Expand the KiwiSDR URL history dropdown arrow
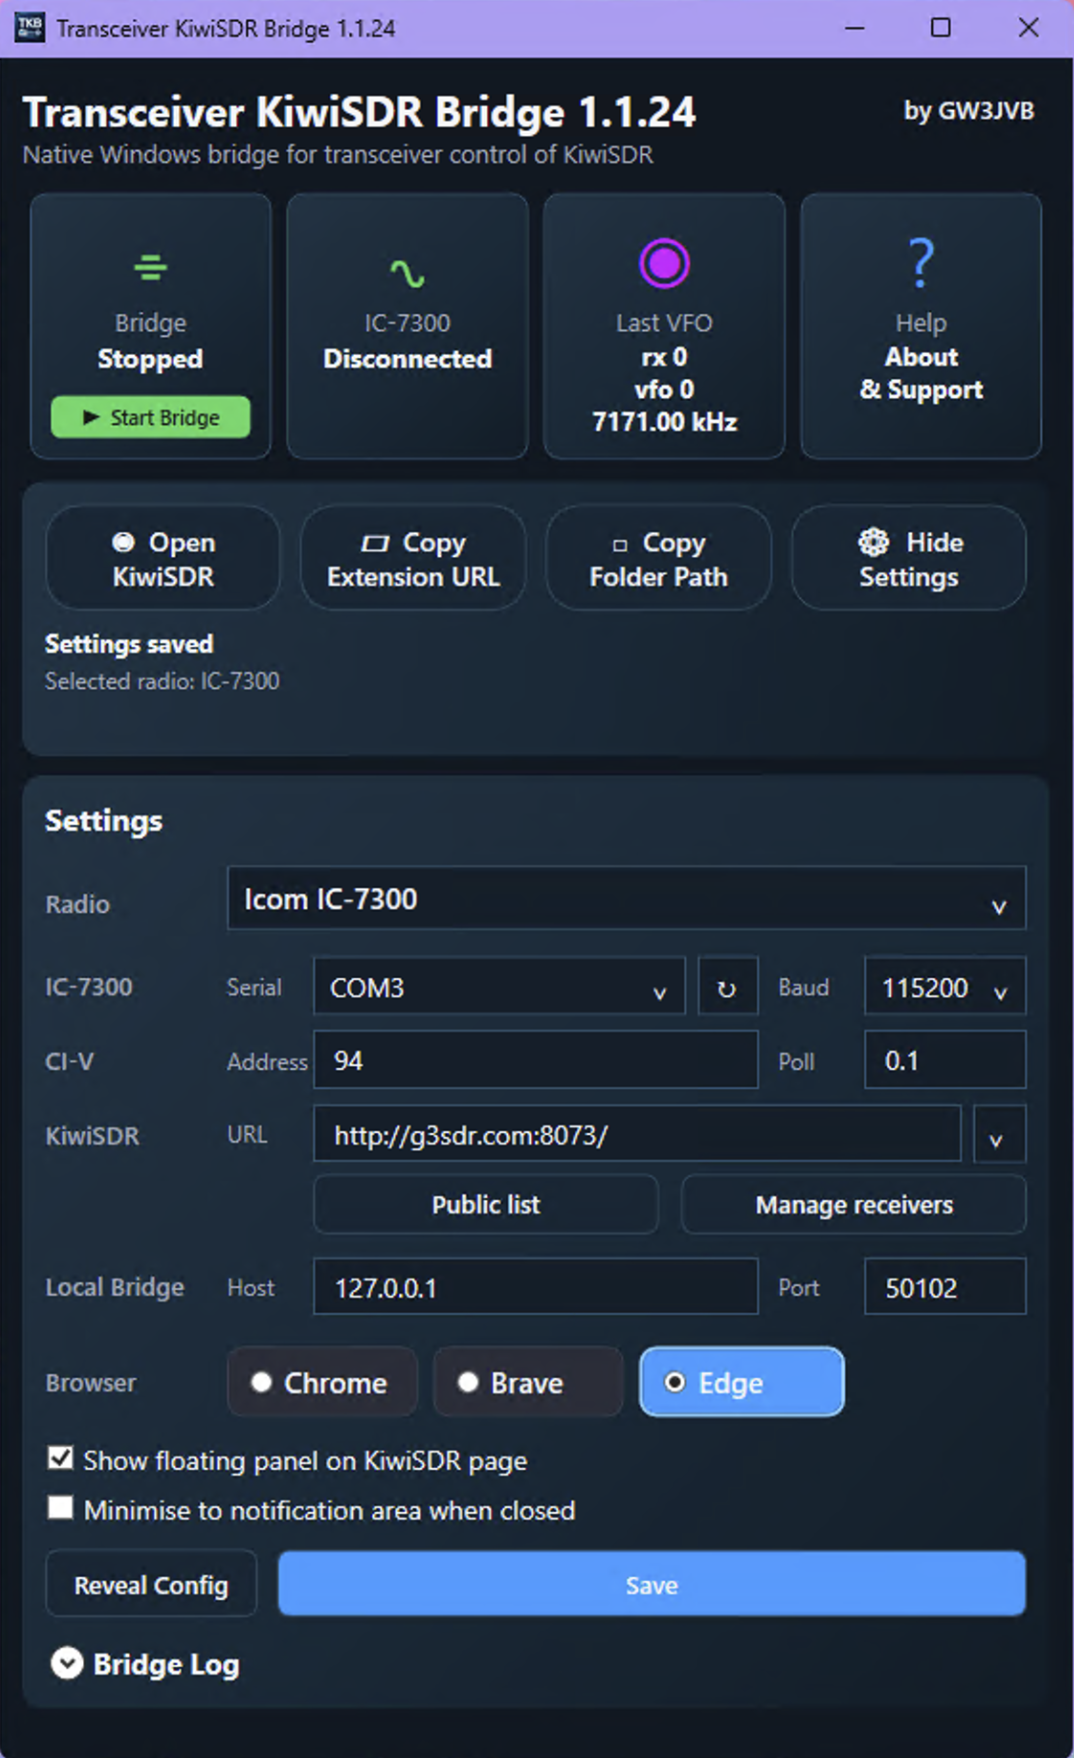The height and width of the screenshot is (1758, 1074). pos(999,1134)
